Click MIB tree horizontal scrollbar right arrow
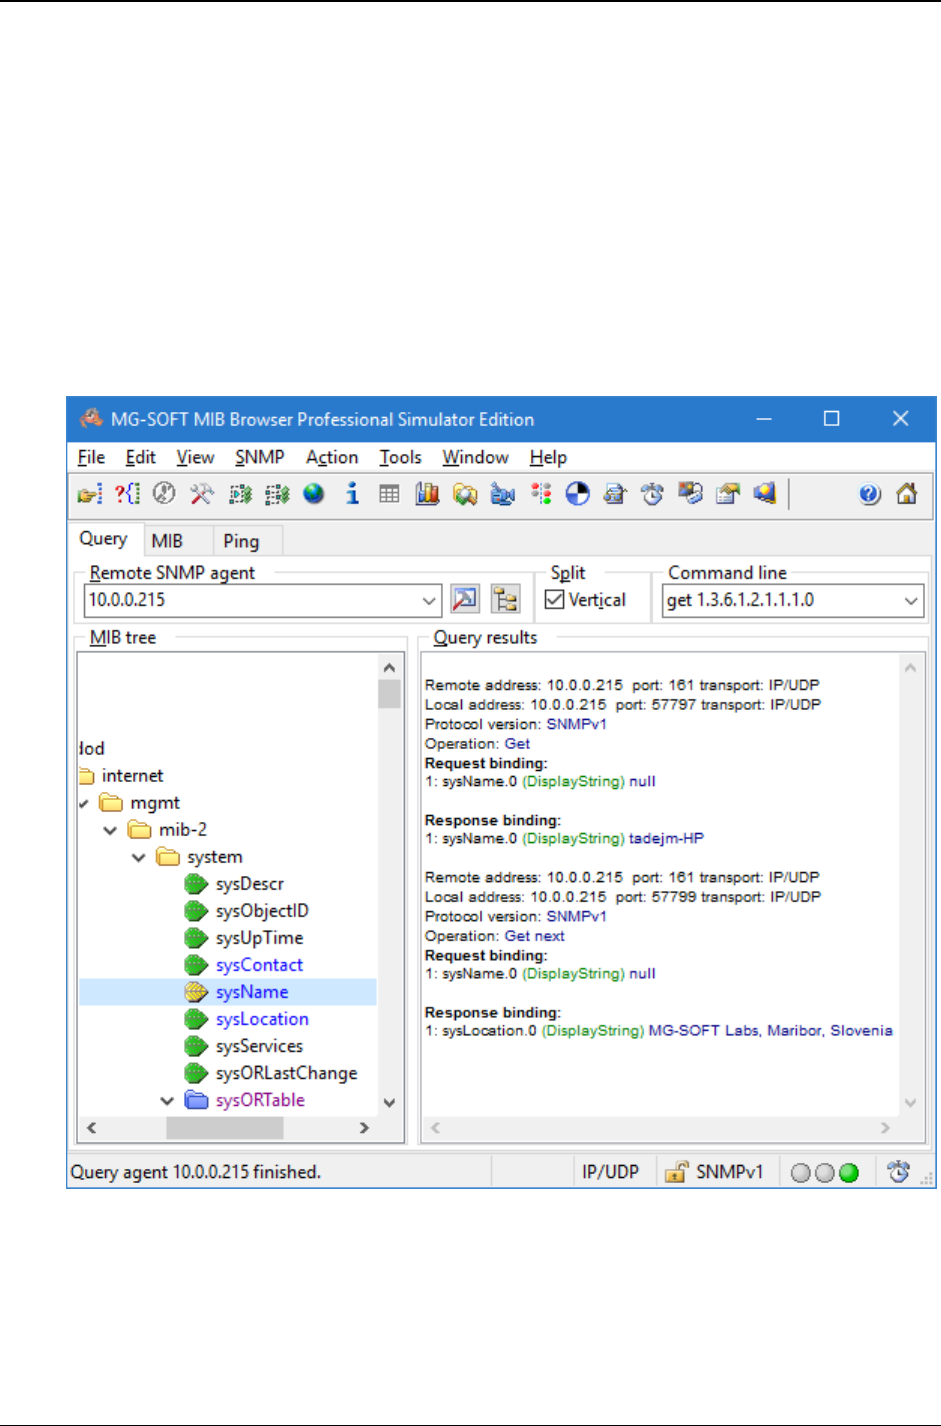Viewport: 941px width, 1426px height. [365, 1128]
